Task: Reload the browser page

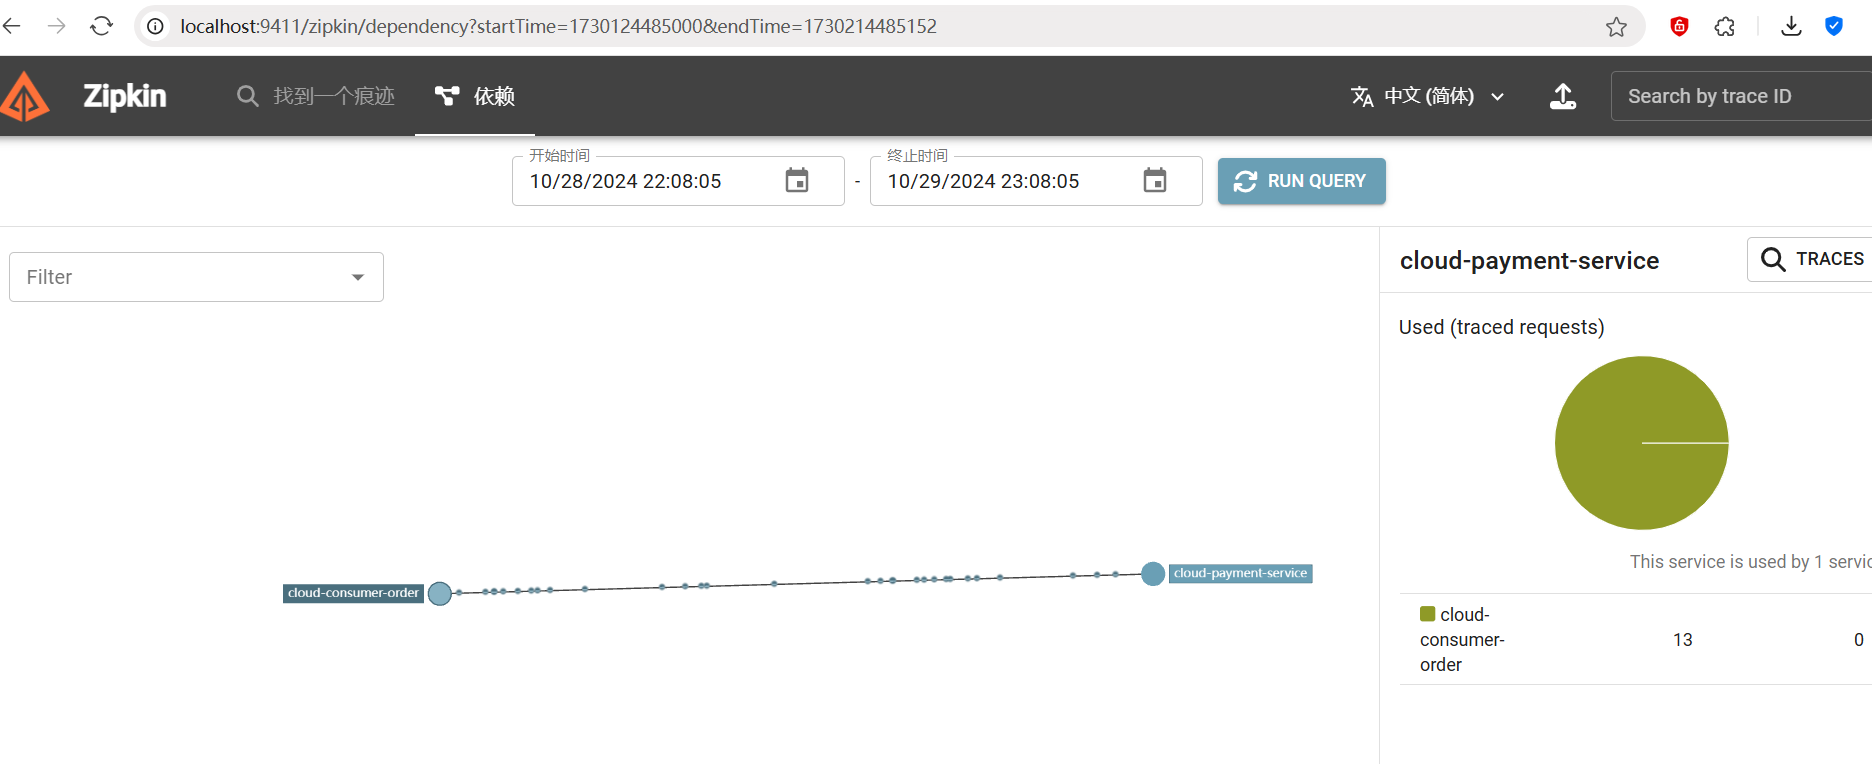Action: click(101, 26)
